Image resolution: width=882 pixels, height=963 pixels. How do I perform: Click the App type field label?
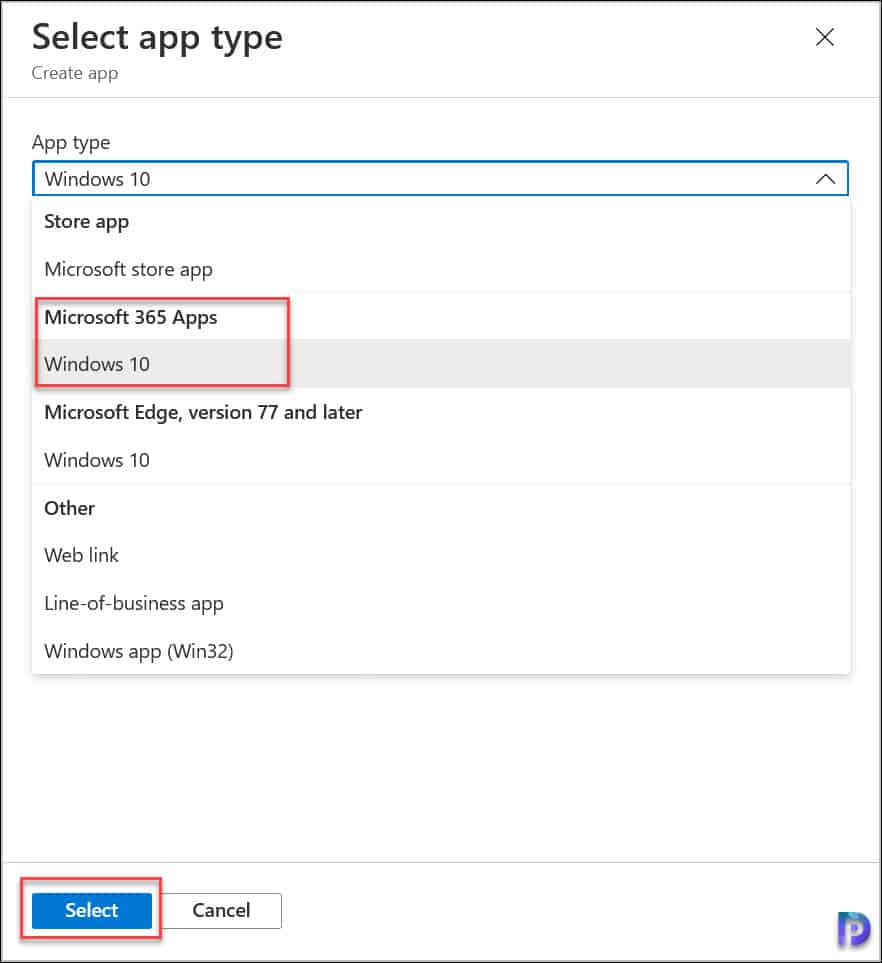click(x=71, y=142)
